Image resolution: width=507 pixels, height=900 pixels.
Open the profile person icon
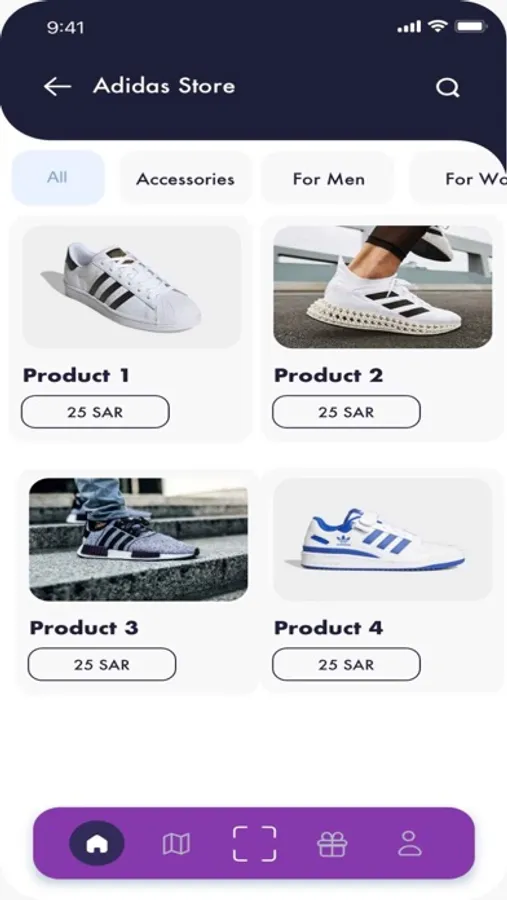pyautogui.click(x=410, y=843)
